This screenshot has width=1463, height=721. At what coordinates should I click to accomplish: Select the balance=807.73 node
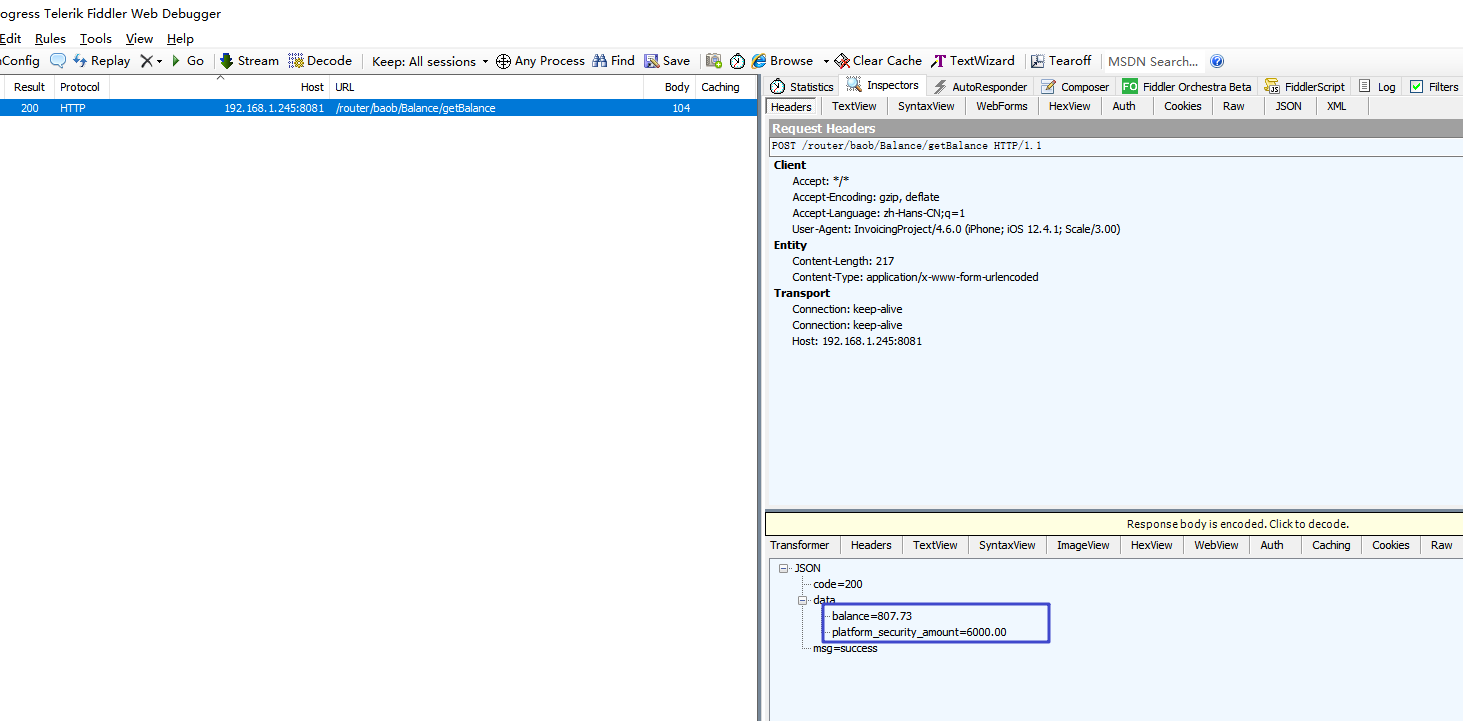tap(872, 616)
